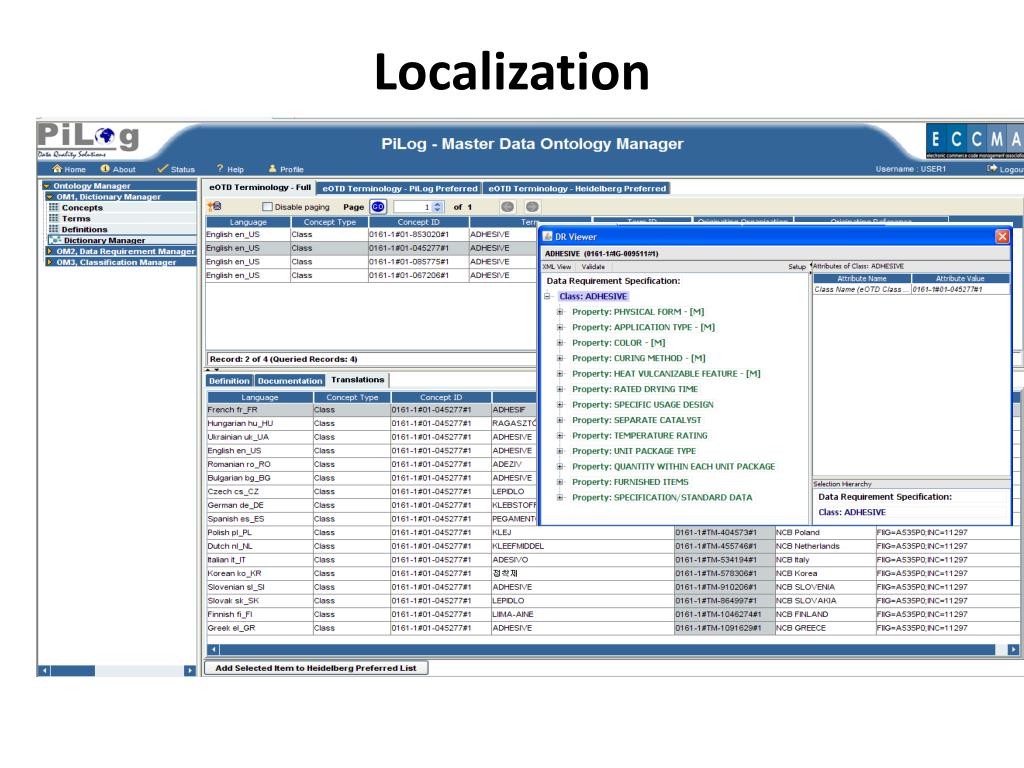
Task: Open the Profile user icon
Action: [x=273, y=168]
